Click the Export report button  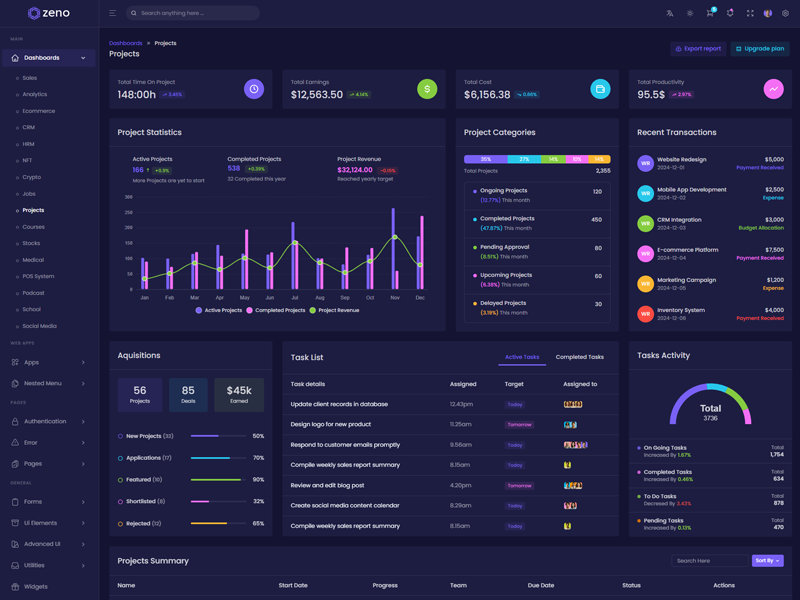pos(698,48)
